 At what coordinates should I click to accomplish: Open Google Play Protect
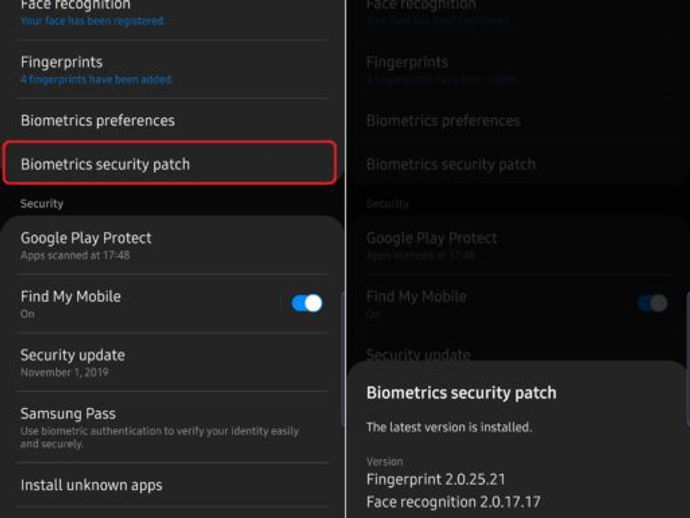pos(87,238)
